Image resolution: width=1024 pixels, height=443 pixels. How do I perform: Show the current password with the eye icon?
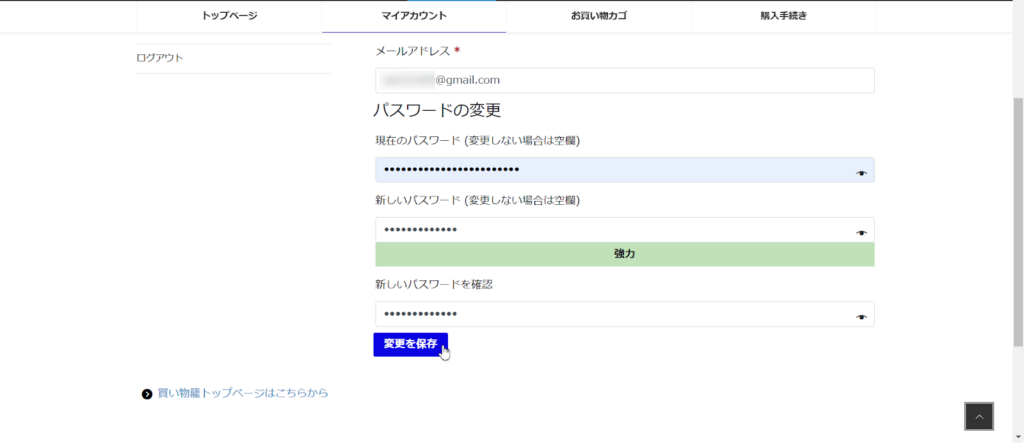861,173
